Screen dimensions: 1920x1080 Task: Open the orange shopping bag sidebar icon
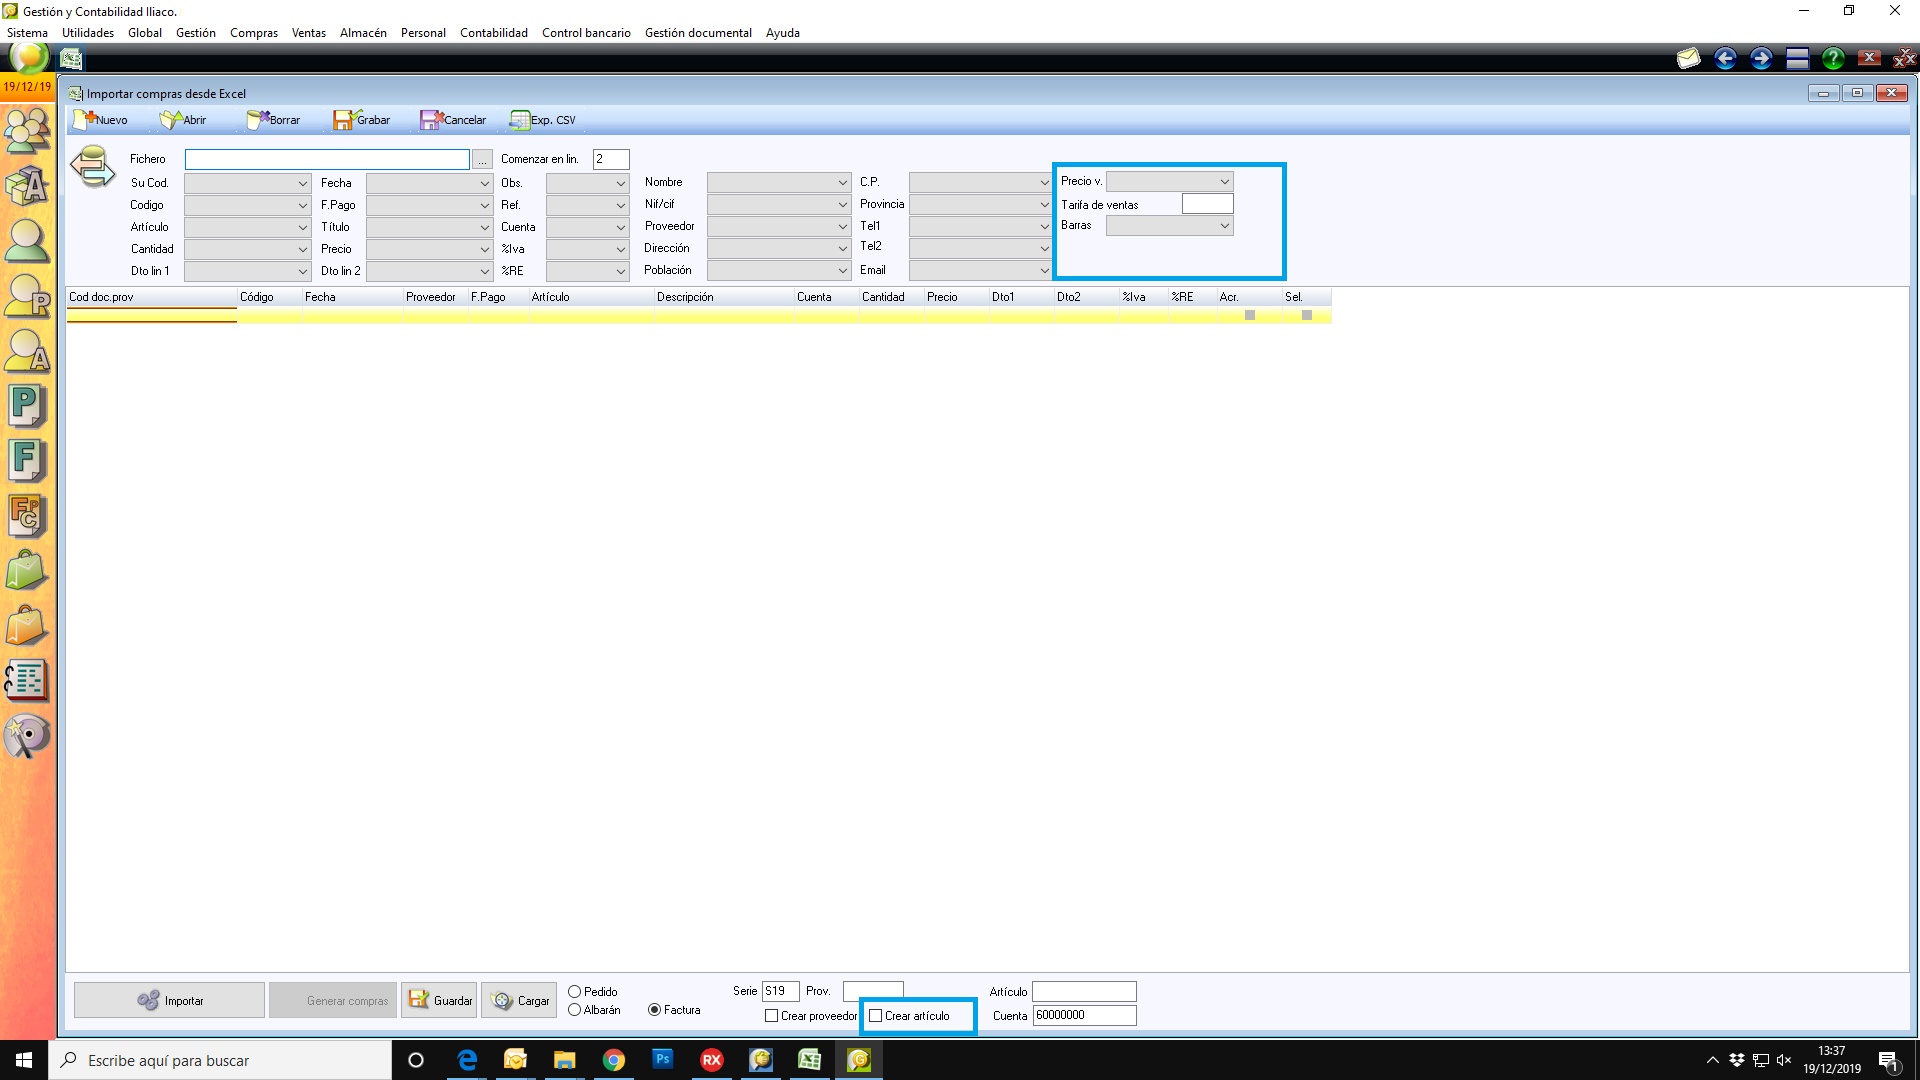tap(27, 626)
